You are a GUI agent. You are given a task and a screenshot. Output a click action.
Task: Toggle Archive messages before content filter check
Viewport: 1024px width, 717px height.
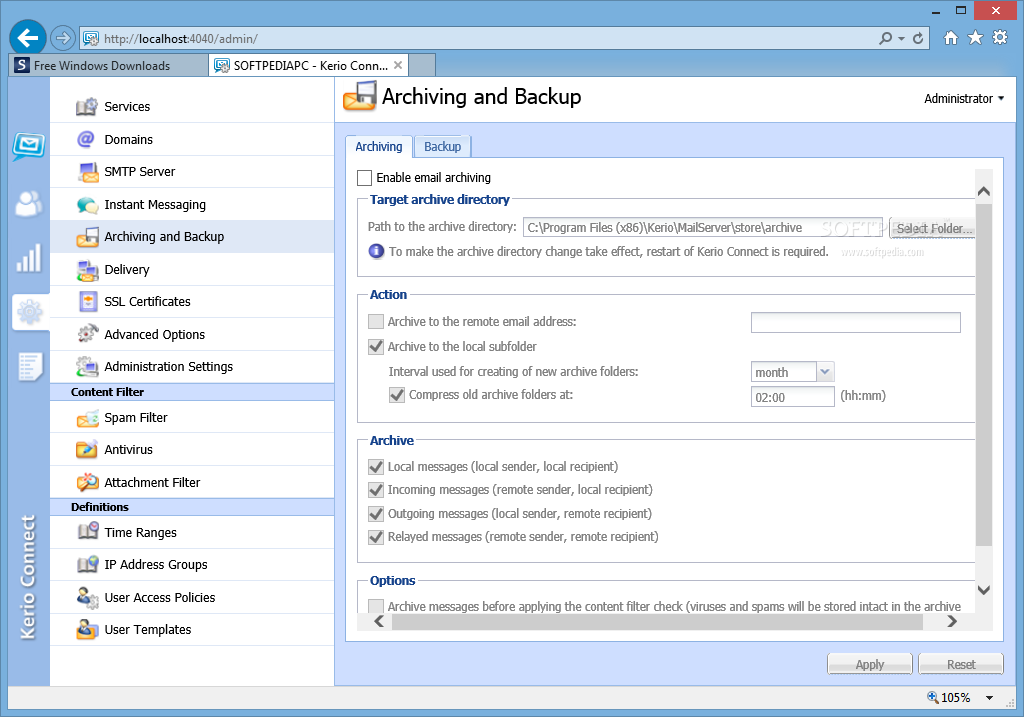[x=376, y=606]
